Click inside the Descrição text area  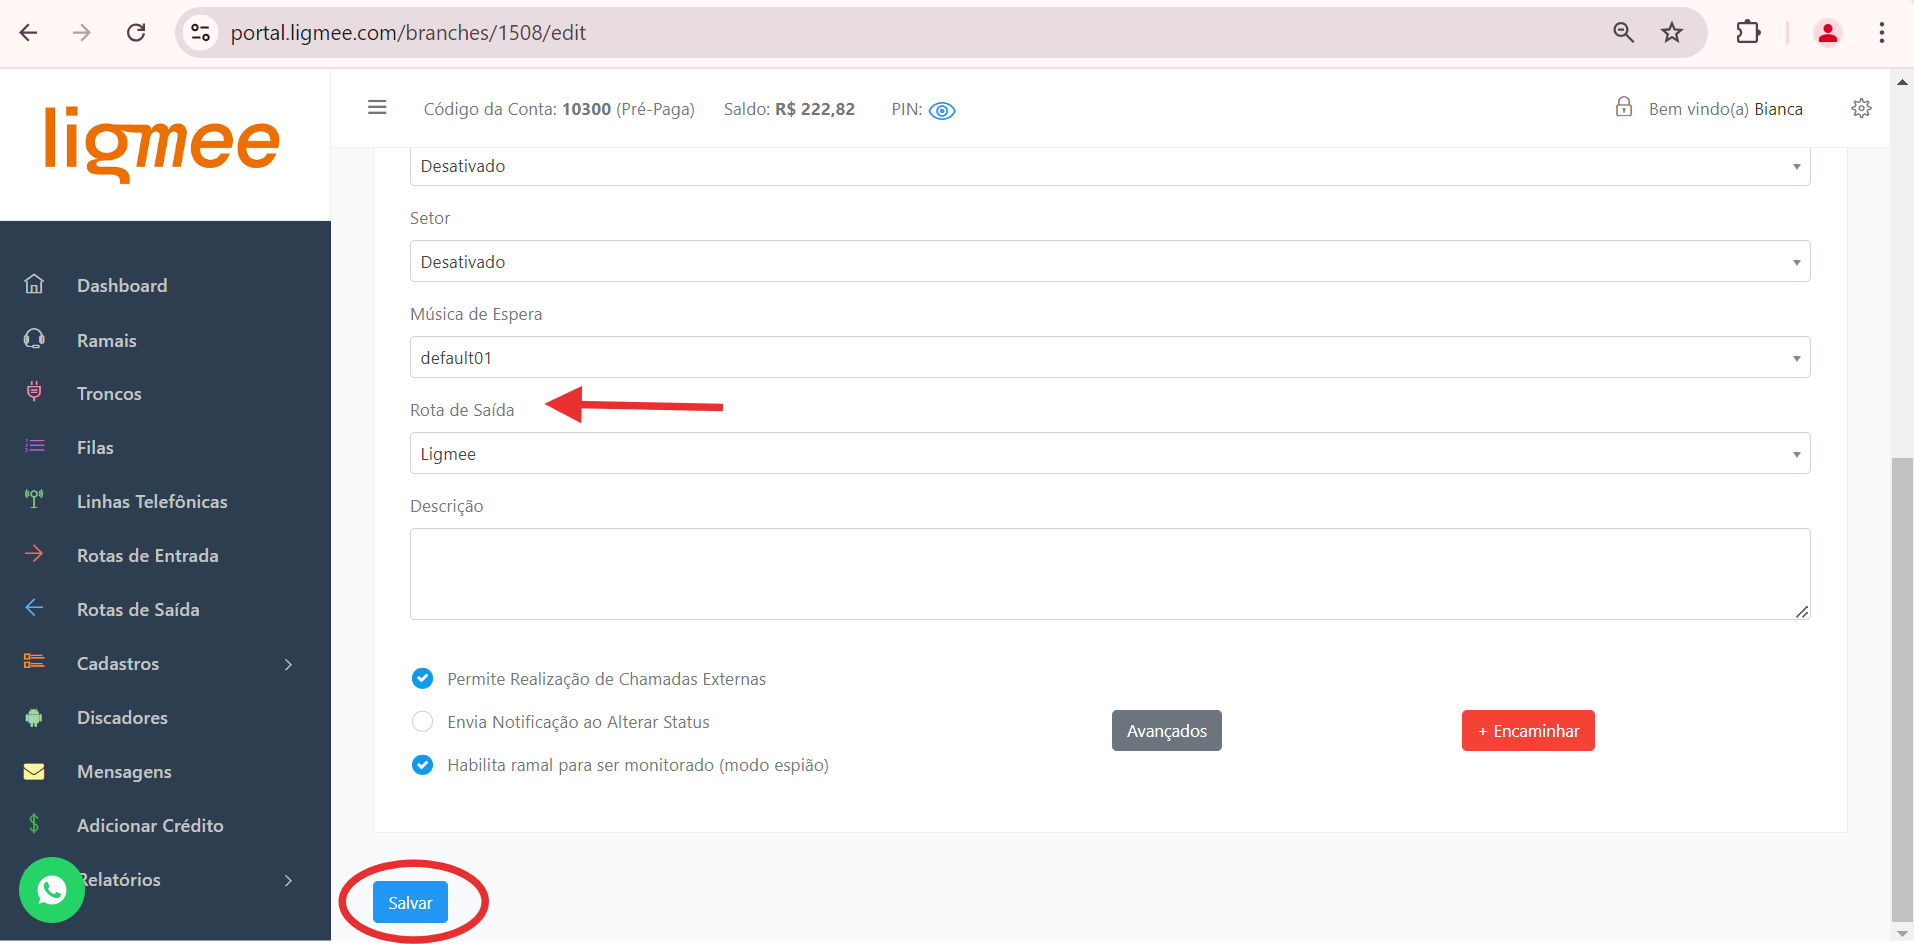point(1109,574)
